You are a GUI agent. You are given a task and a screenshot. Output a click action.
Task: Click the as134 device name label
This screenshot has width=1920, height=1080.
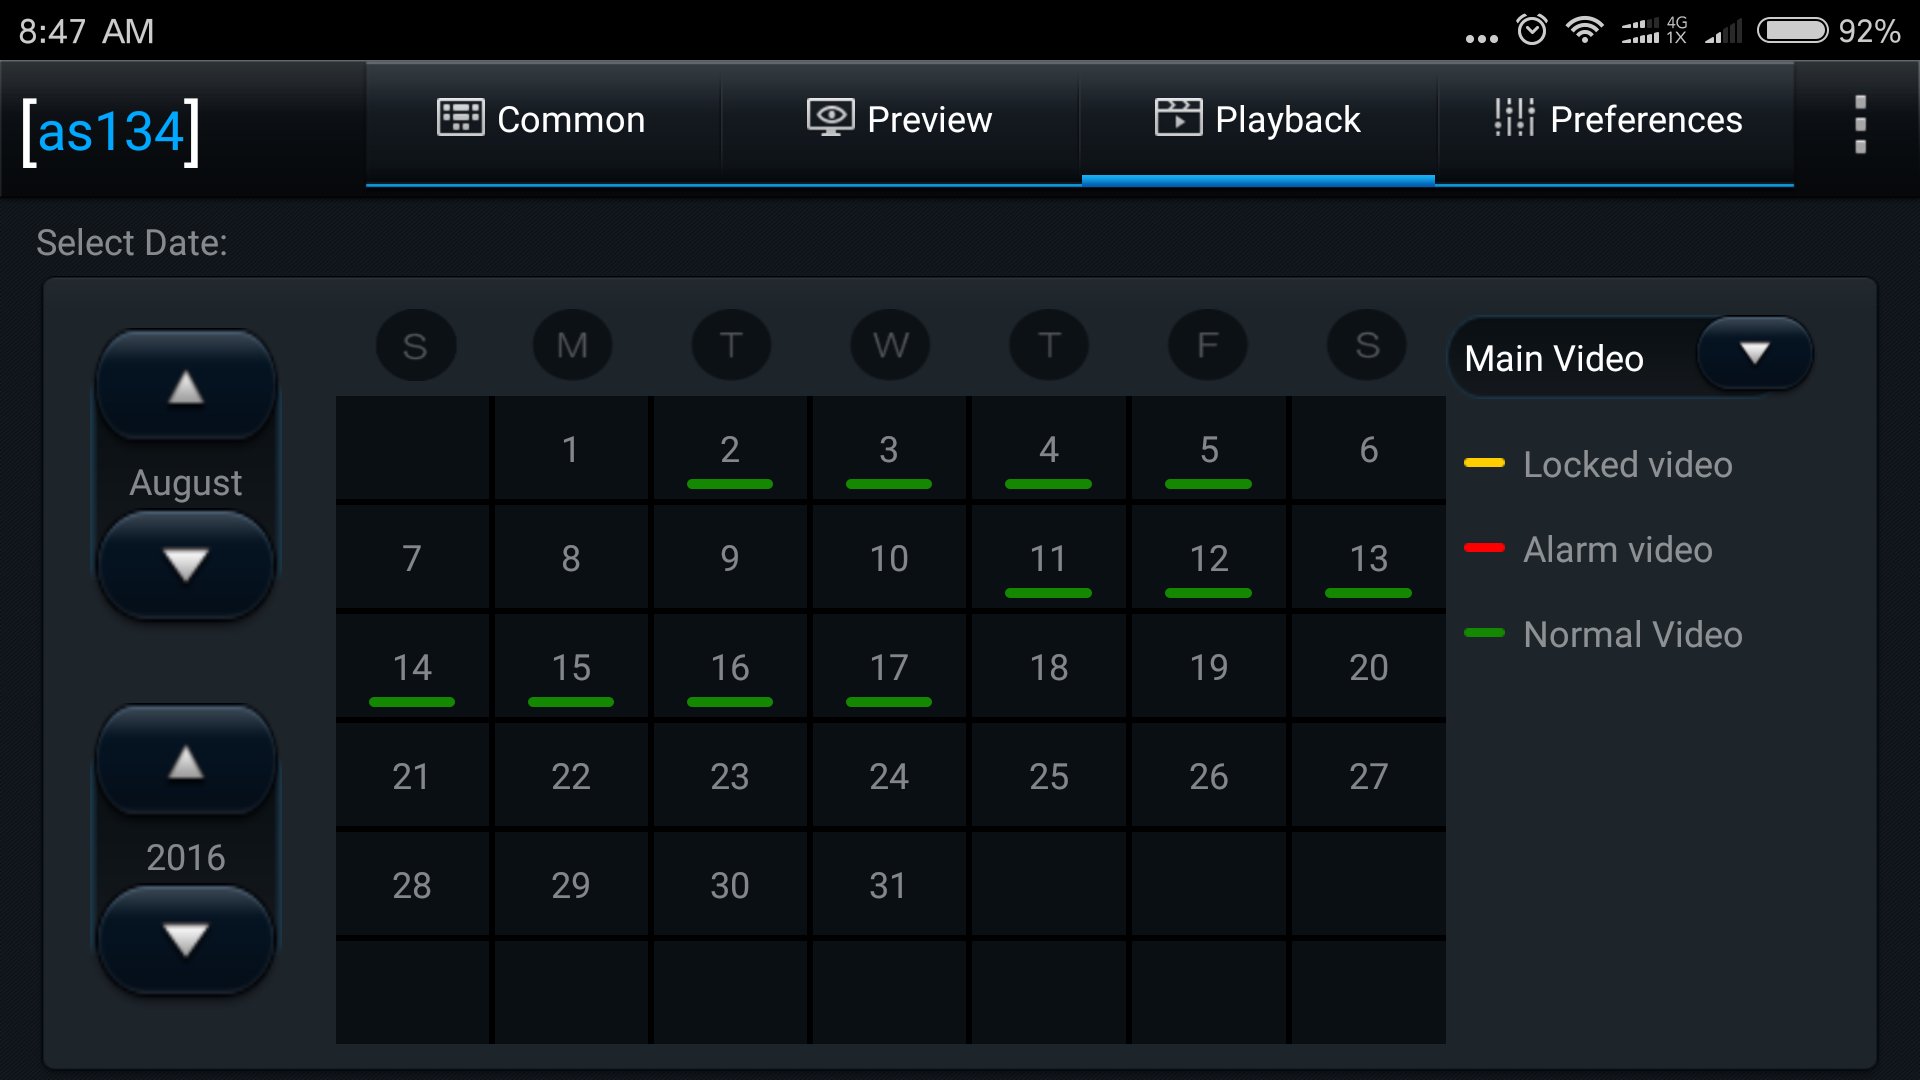click(x=110, y=132)
